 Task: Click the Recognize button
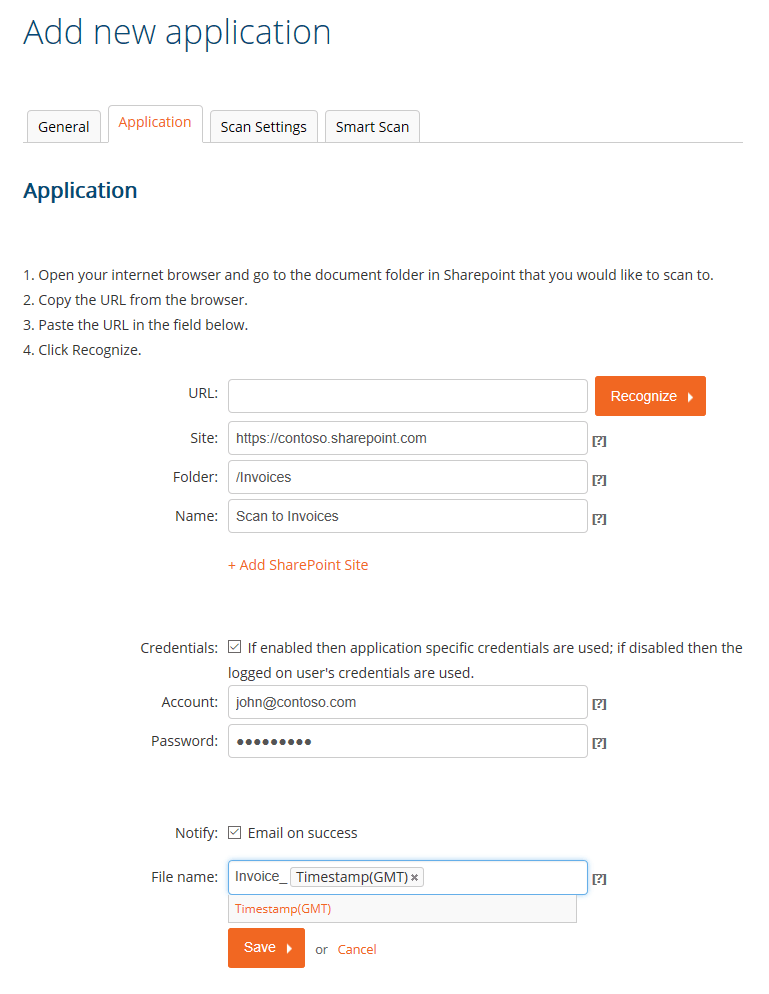(x=650, y=396)
